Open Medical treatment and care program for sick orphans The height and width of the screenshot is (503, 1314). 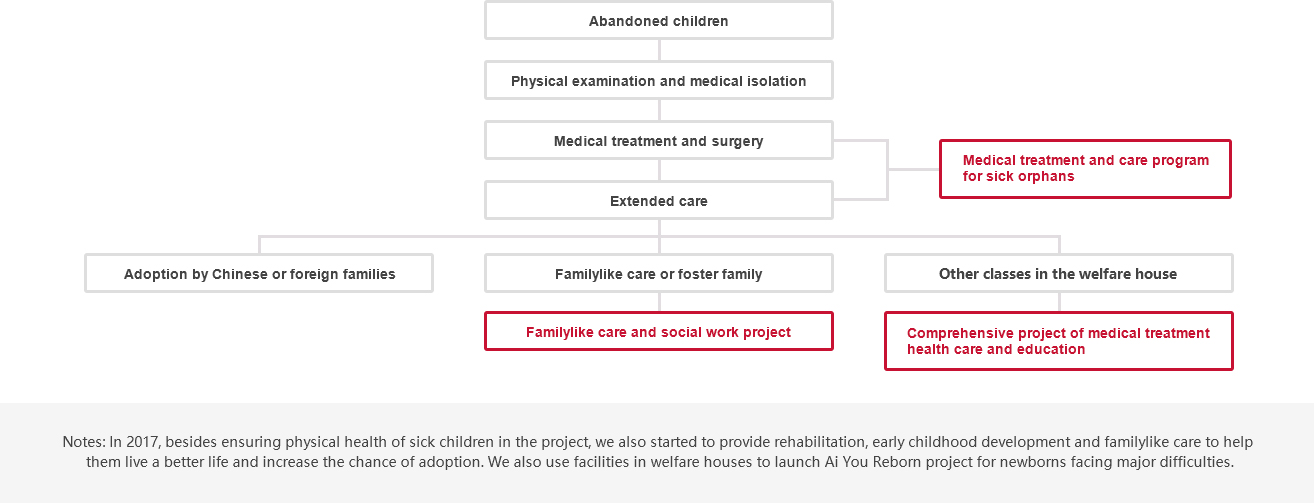(1085, 169)
